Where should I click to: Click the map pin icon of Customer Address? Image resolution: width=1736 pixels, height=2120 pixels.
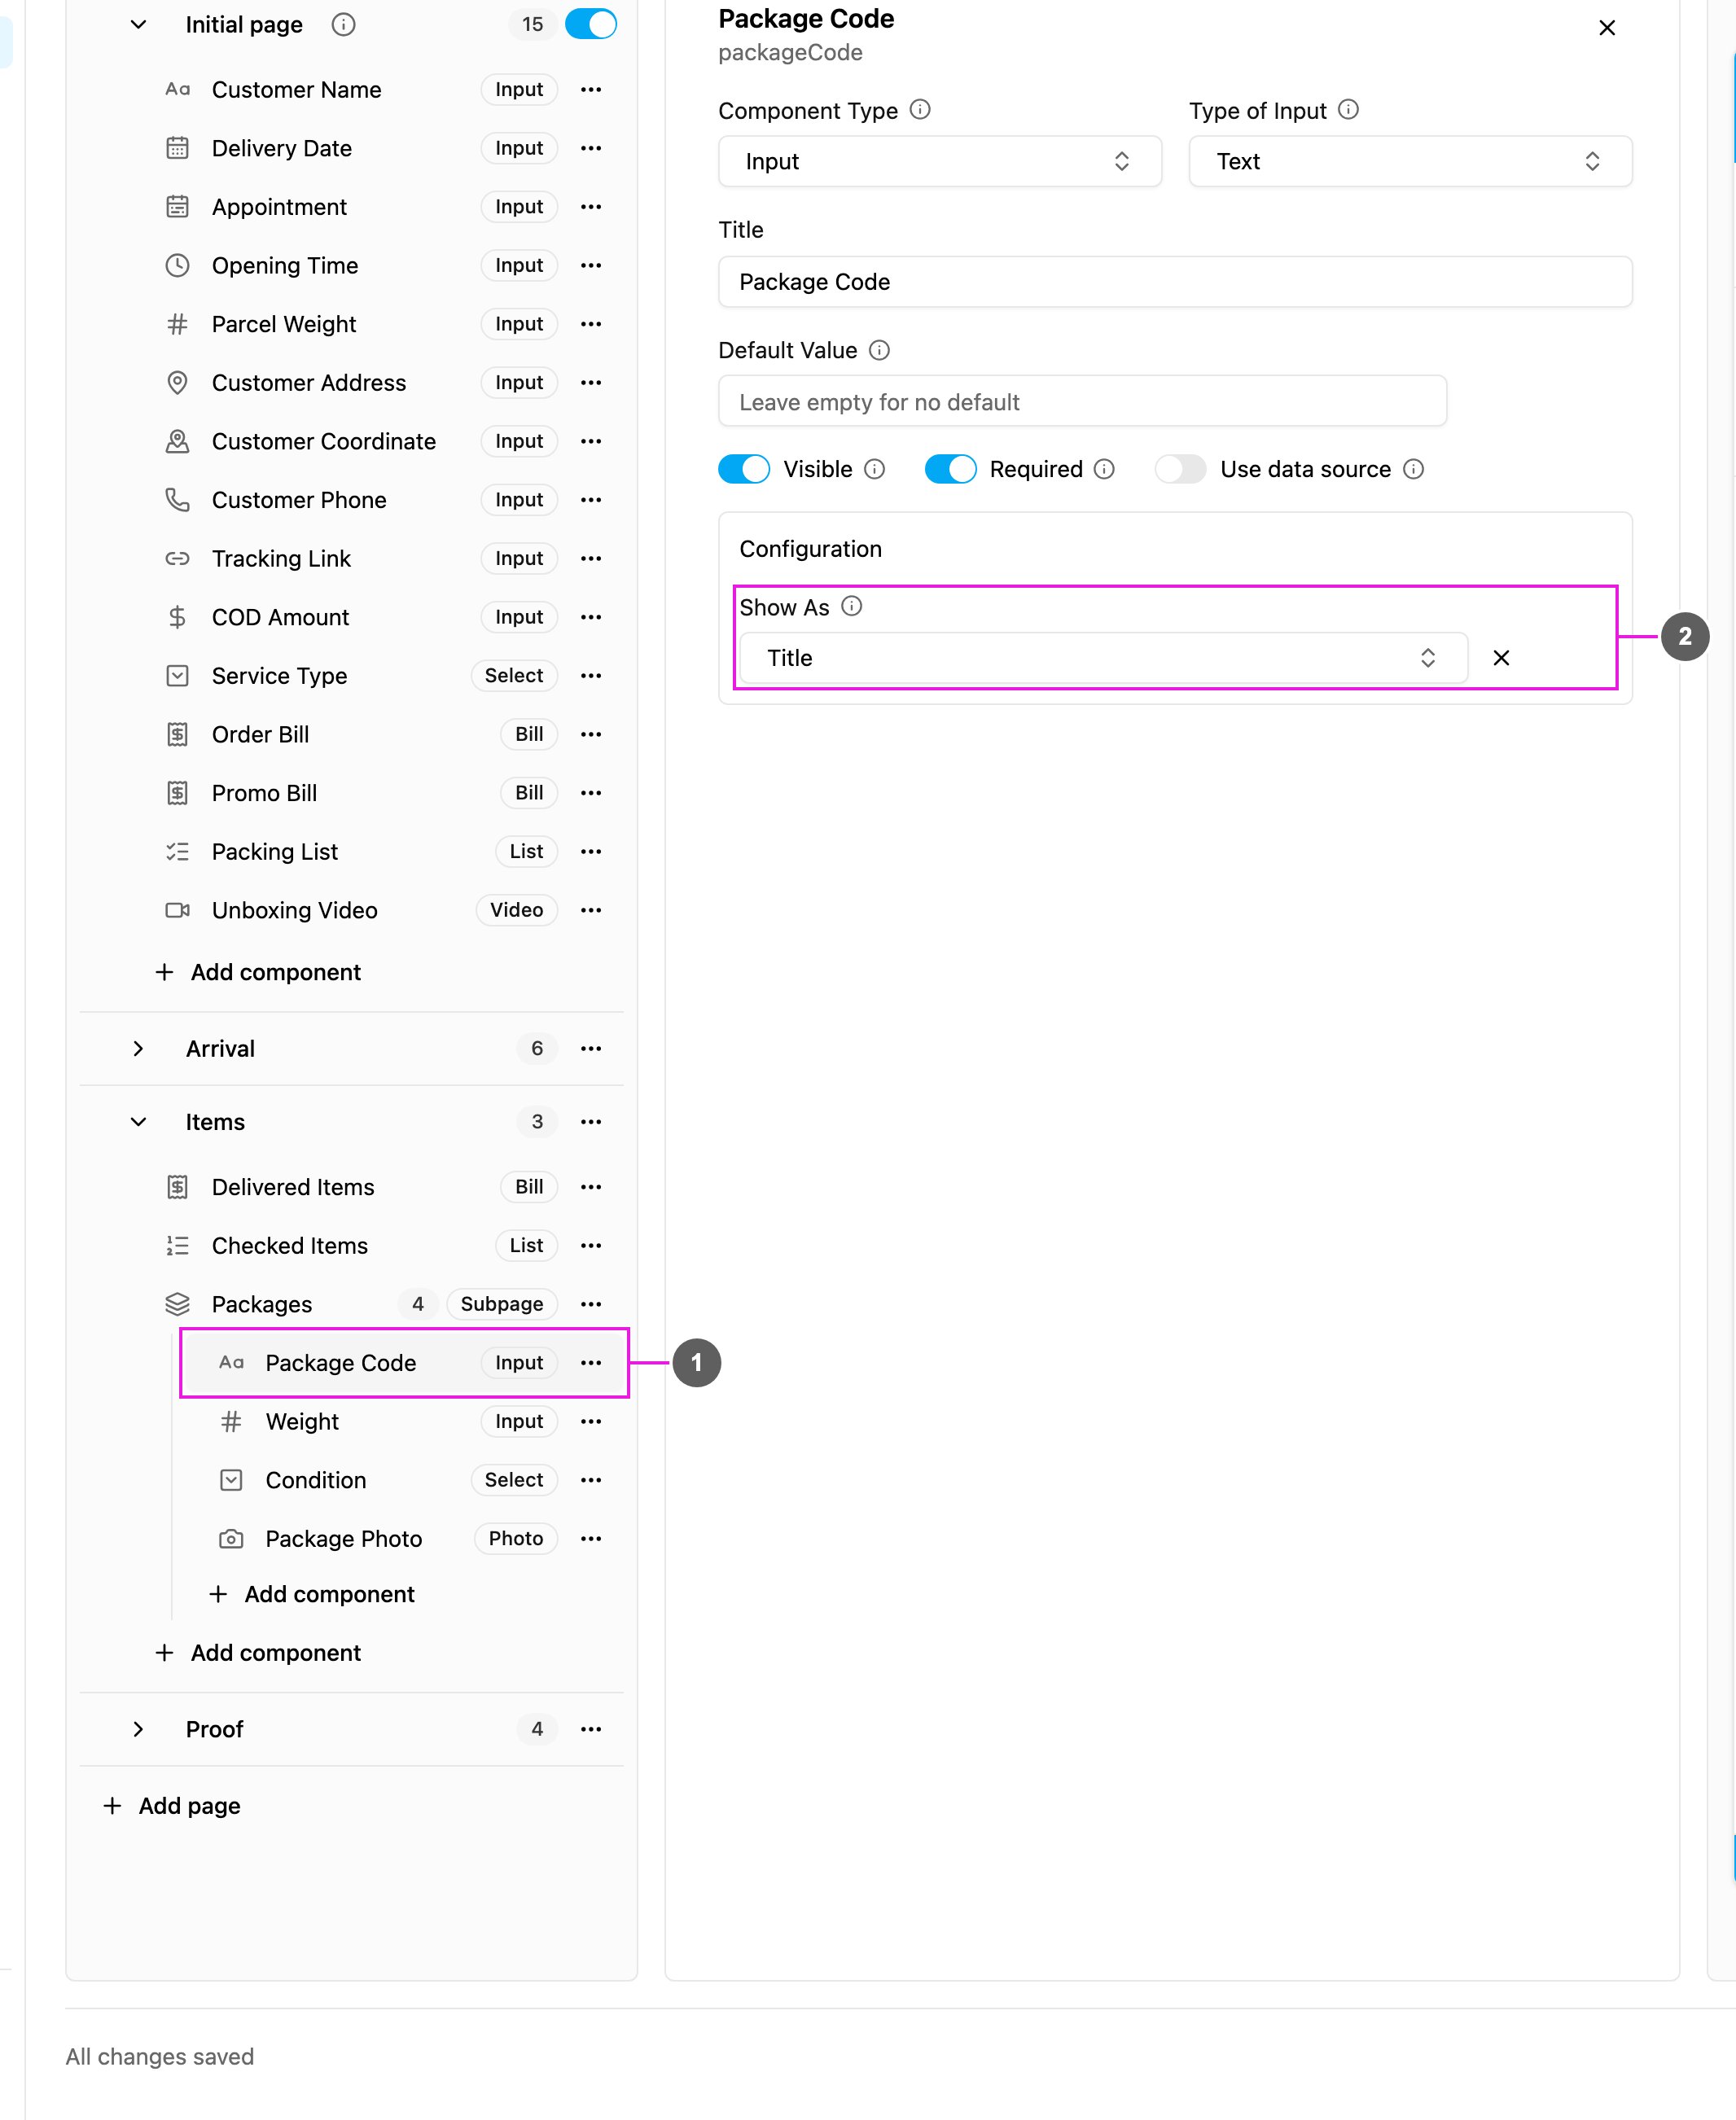[x=177, y=383]
